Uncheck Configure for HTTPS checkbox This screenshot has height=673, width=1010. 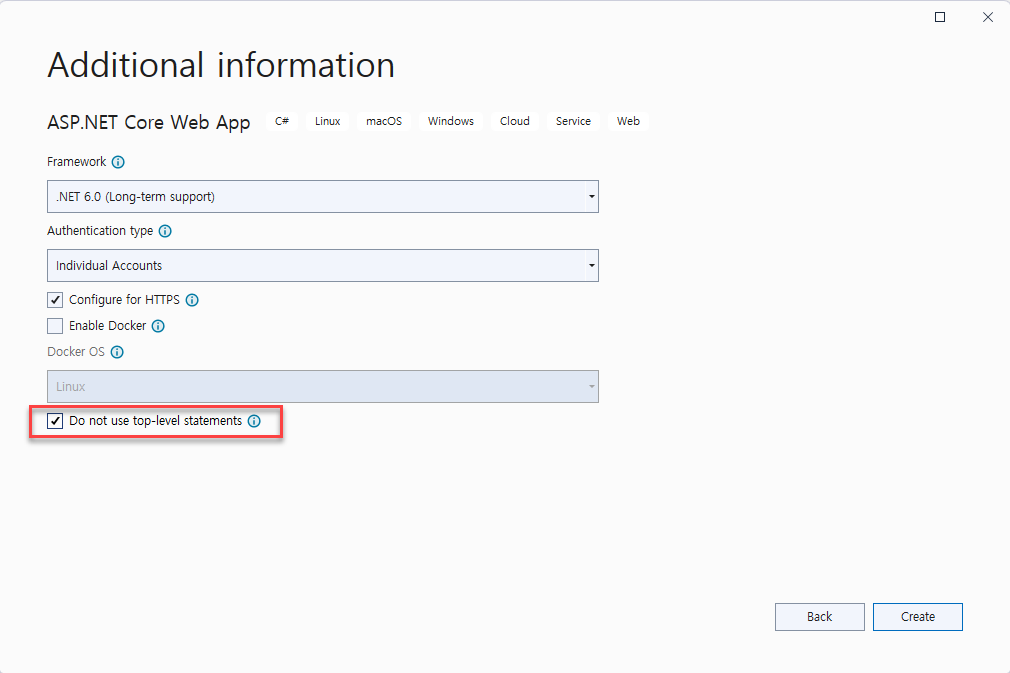pyautogui.click(x=55, y=300)
